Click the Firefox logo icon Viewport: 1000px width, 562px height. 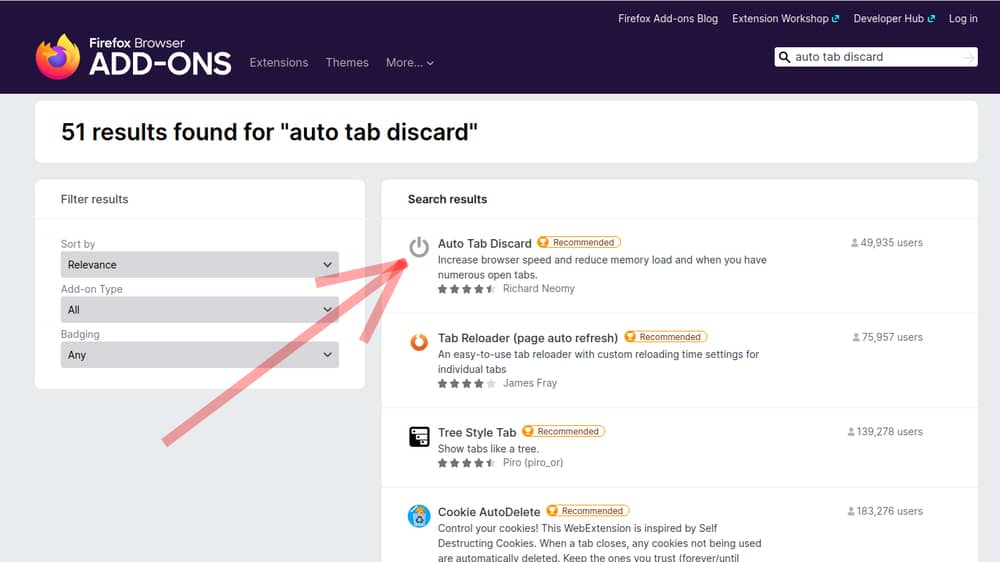tap(57, 57)
